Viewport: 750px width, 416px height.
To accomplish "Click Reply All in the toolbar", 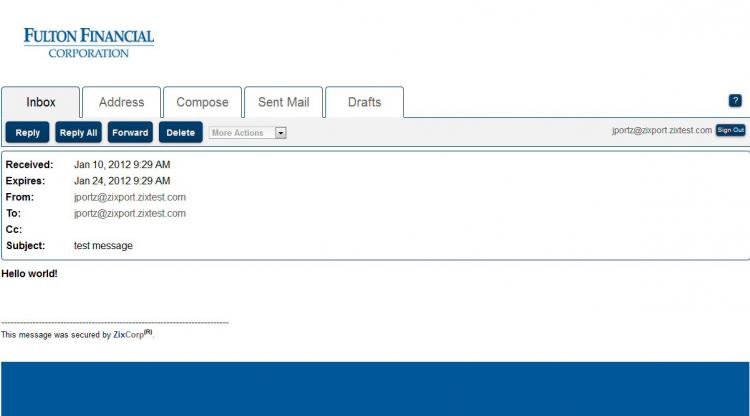I will point(78,132).
